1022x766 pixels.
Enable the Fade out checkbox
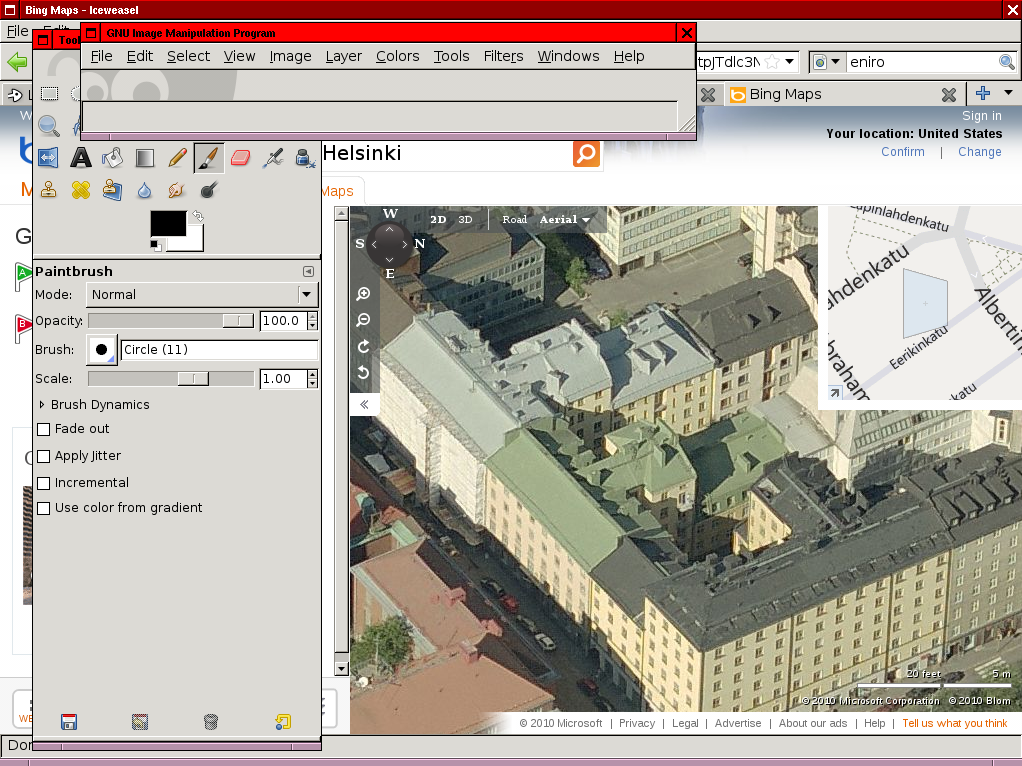[44, 429]
